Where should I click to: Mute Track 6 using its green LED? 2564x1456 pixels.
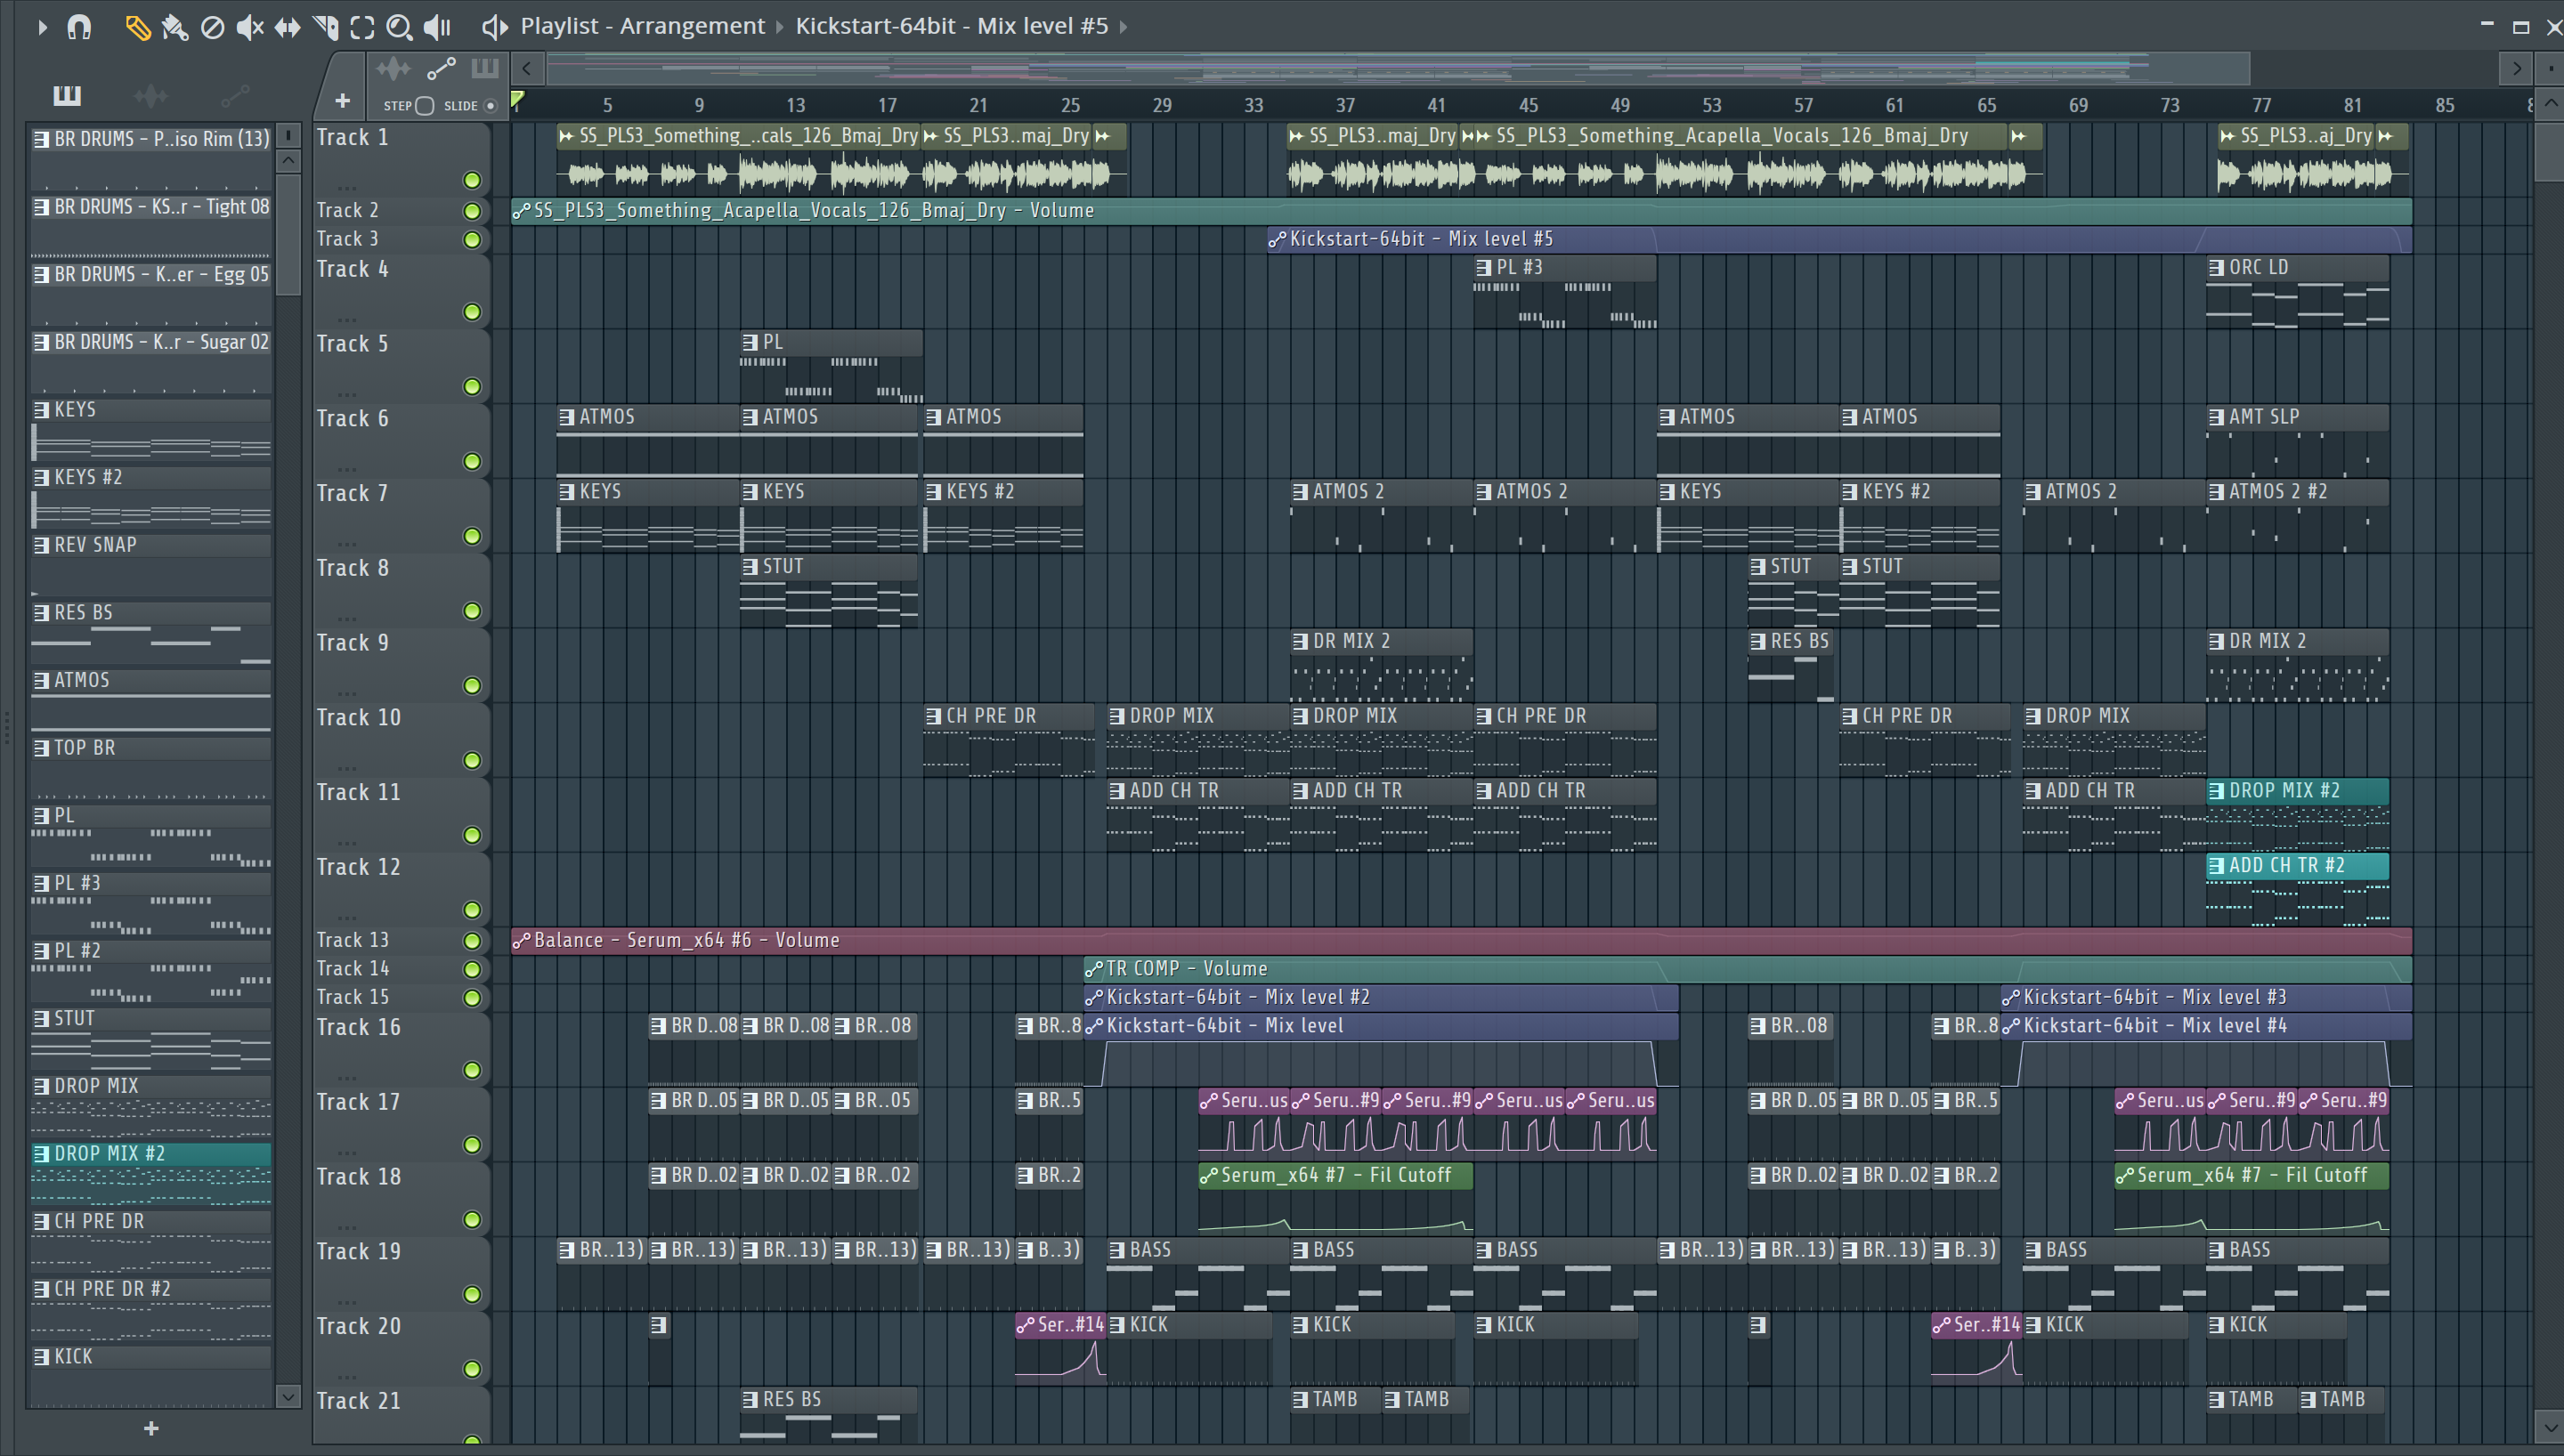pyautogui.click(x=472, y=461)
